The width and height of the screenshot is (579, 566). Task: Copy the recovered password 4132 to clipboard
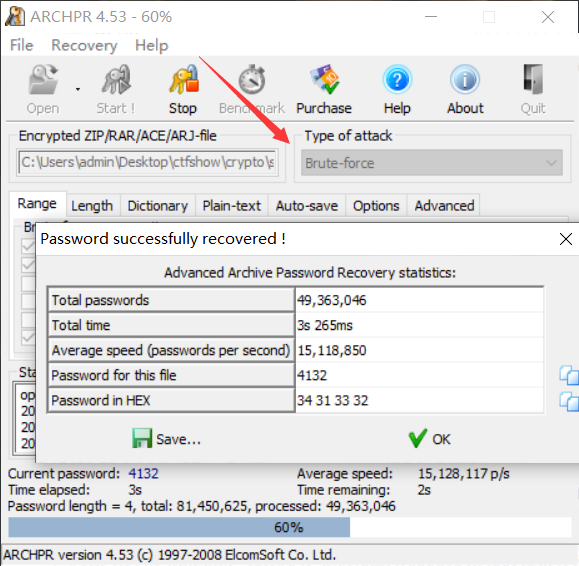click(569, 375)
